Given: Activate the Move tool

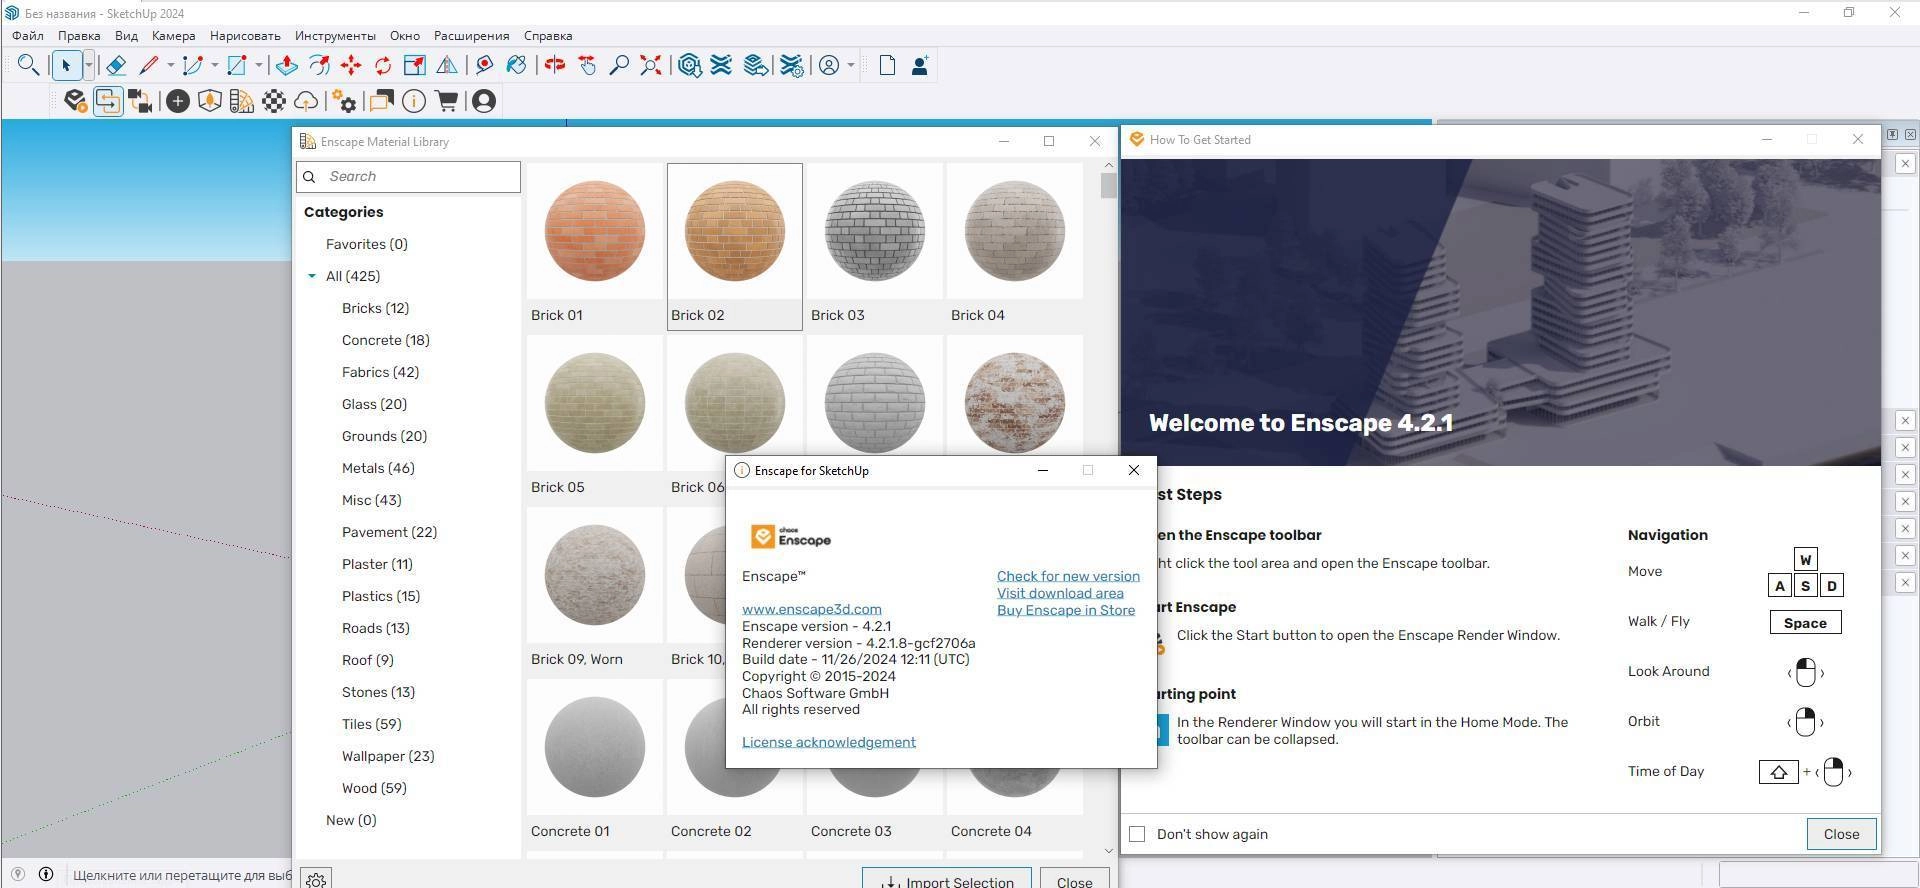Looking at the screenshot, I should (x=351, y=65).
